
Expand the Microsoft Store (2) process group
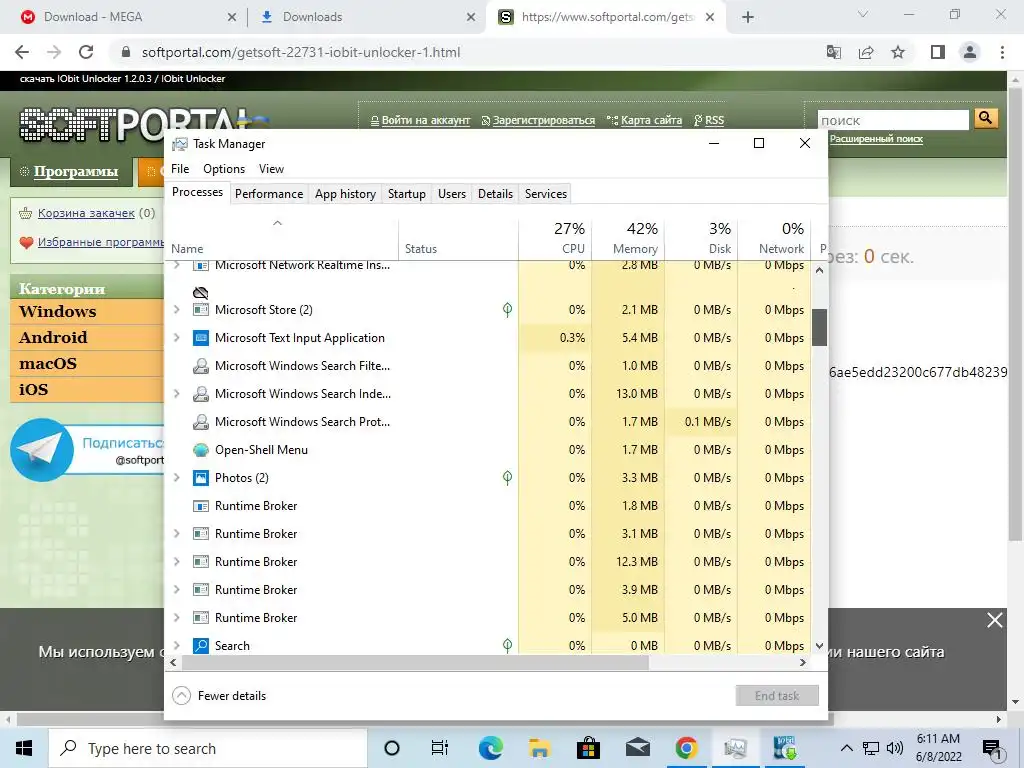pyautogui.click(x=176, y=310)
